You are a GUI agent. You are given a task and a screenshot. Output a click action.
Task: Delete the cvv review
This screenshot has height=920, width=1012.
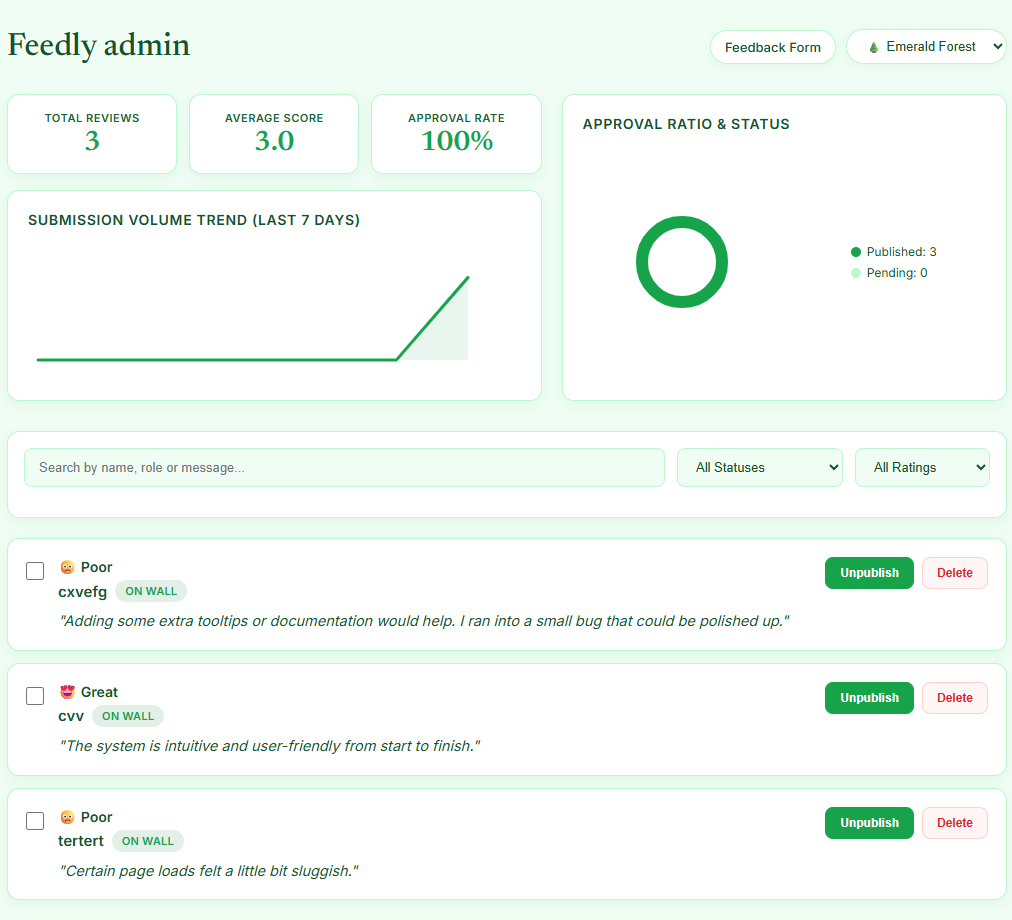click(x=955, y=698)
